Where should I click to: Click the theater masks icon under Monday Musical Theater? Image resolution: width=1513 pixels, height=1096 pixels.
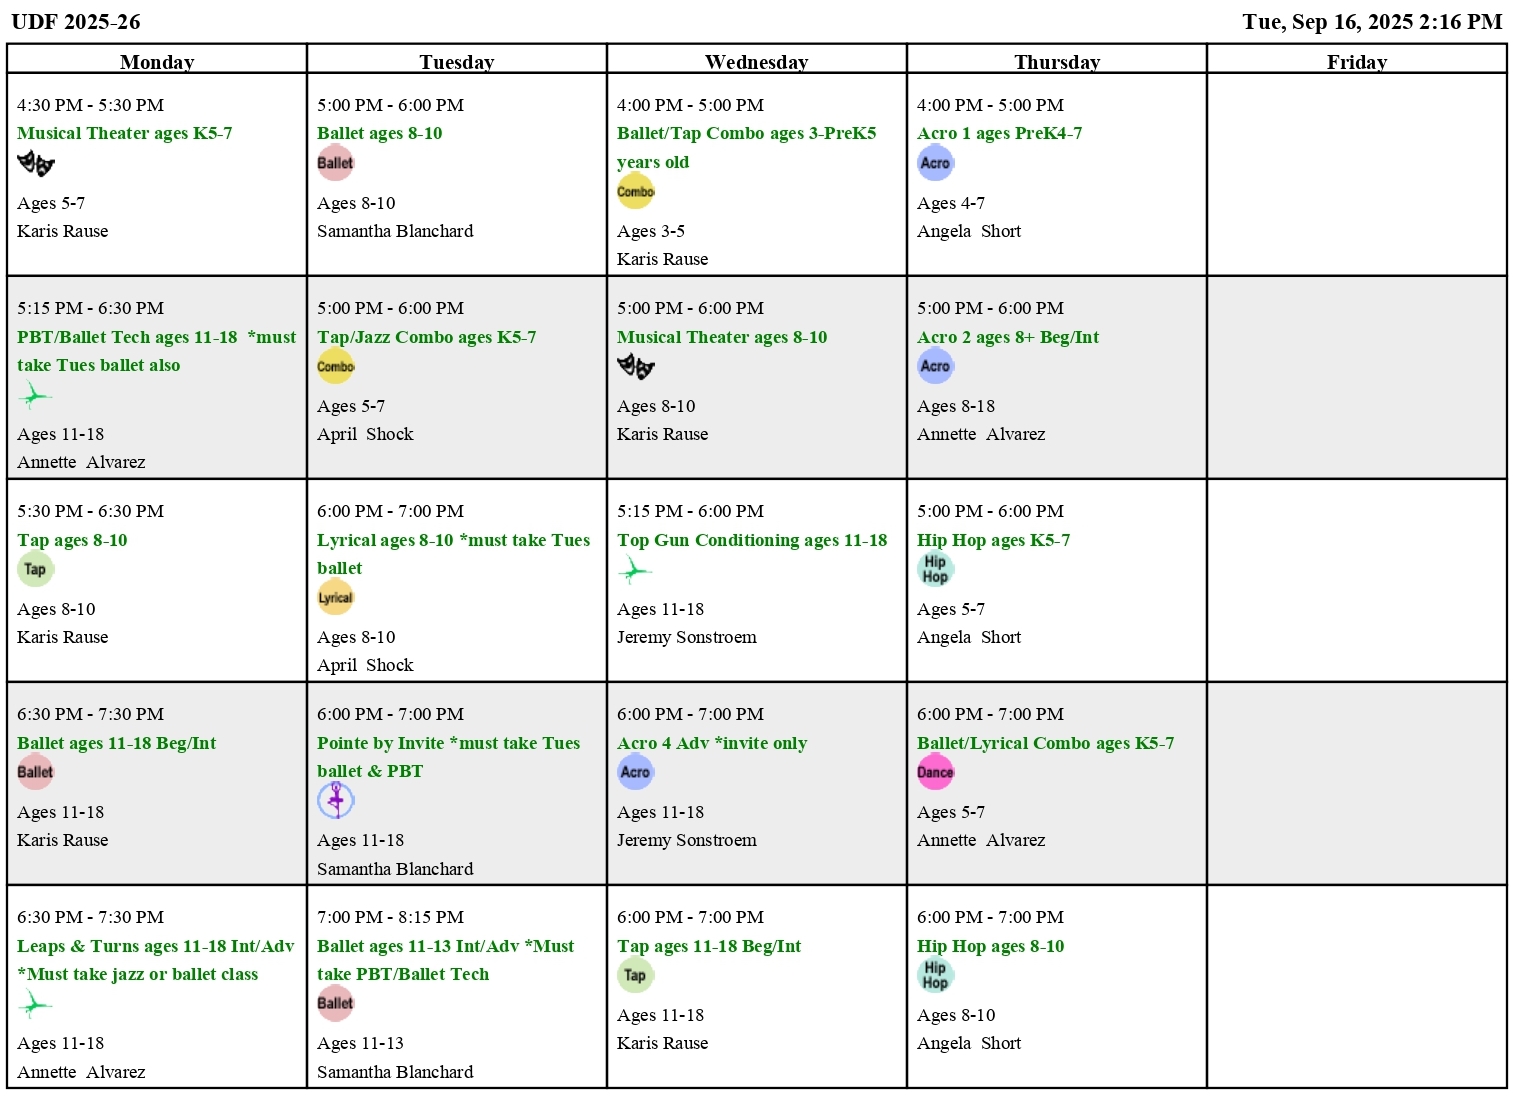click(x=36, y=163)
